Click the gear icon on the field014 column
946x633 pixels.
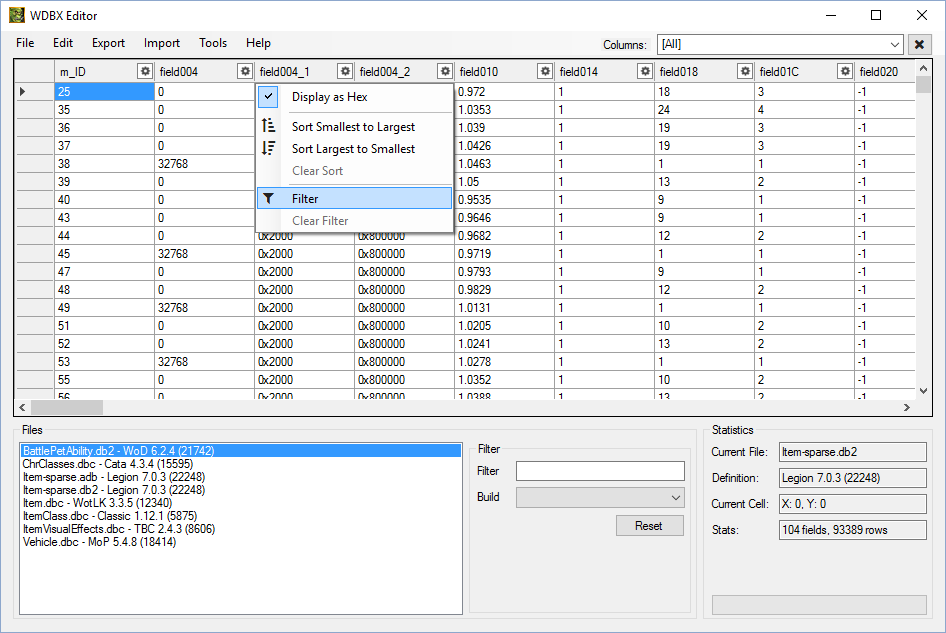click(645, 71)
